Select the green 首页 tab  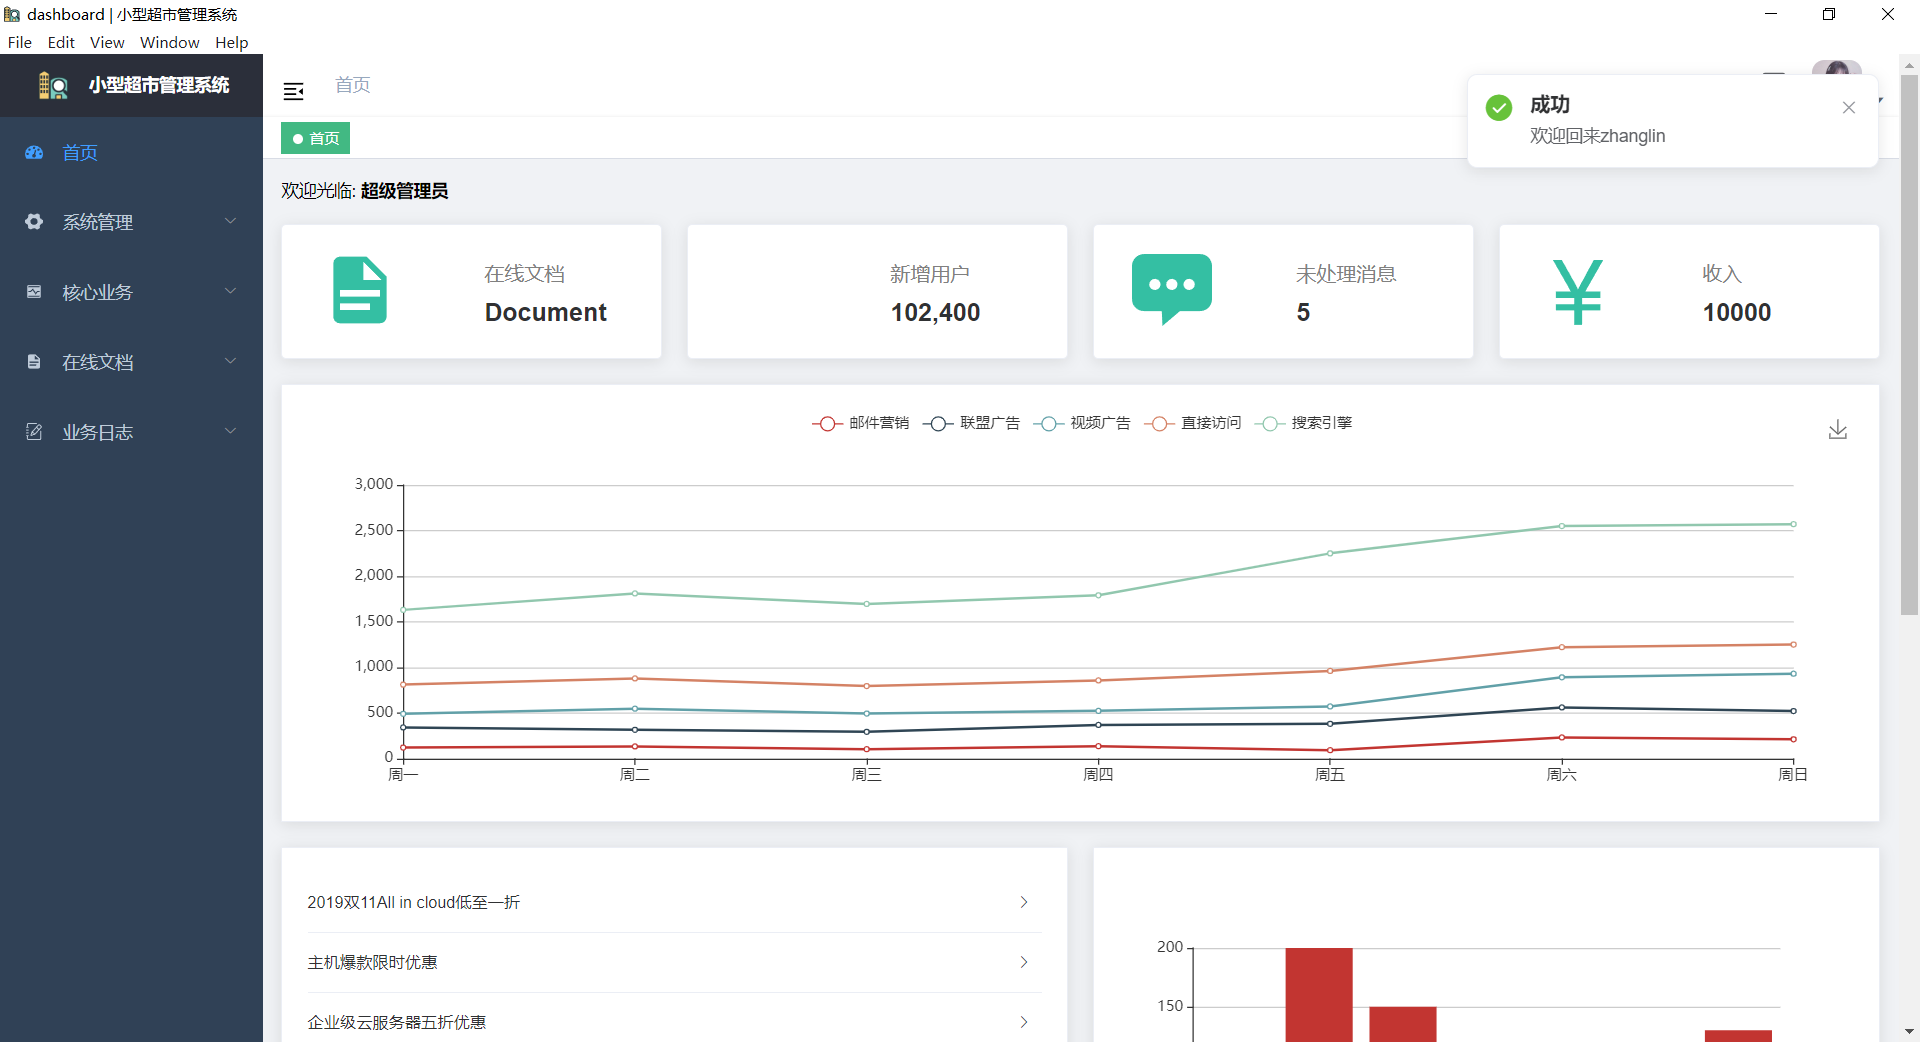tap(315, 138)
